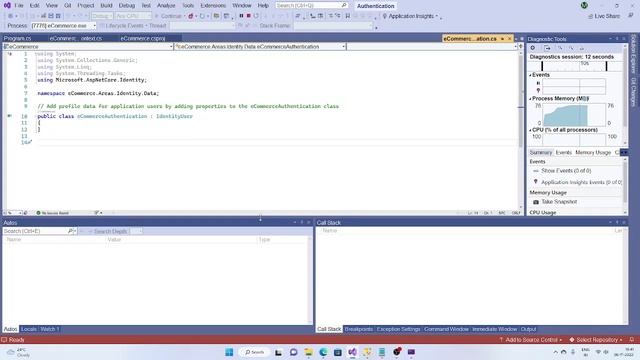
Task: Switch to Diagnostic Tools Summary tab
Action: (540, 152)
